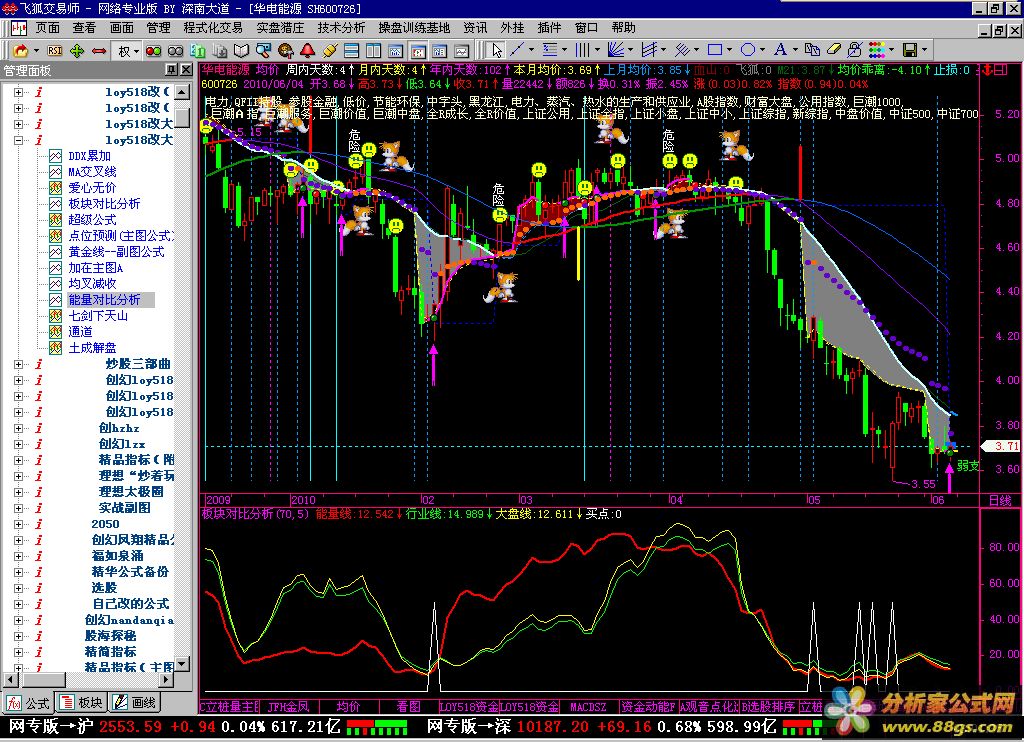Click the lion head toolbar icon
The image size is (1024, 742).
click(285, 50)
